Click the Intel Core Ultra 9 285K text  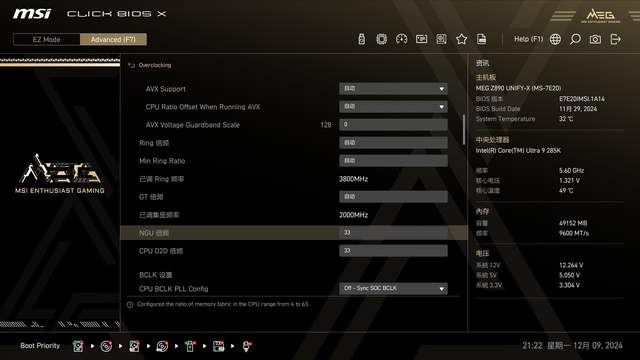518,150
